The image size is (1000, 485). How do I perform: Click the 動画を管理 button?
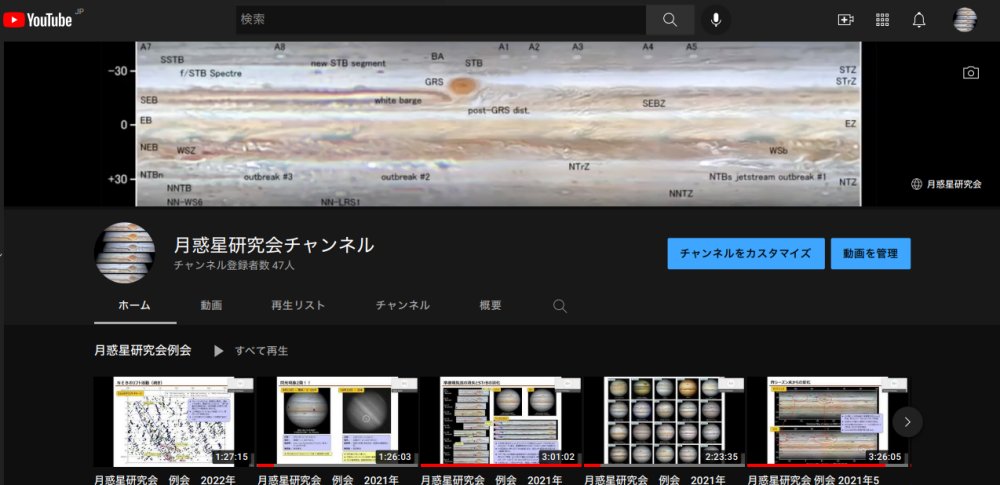870,254
